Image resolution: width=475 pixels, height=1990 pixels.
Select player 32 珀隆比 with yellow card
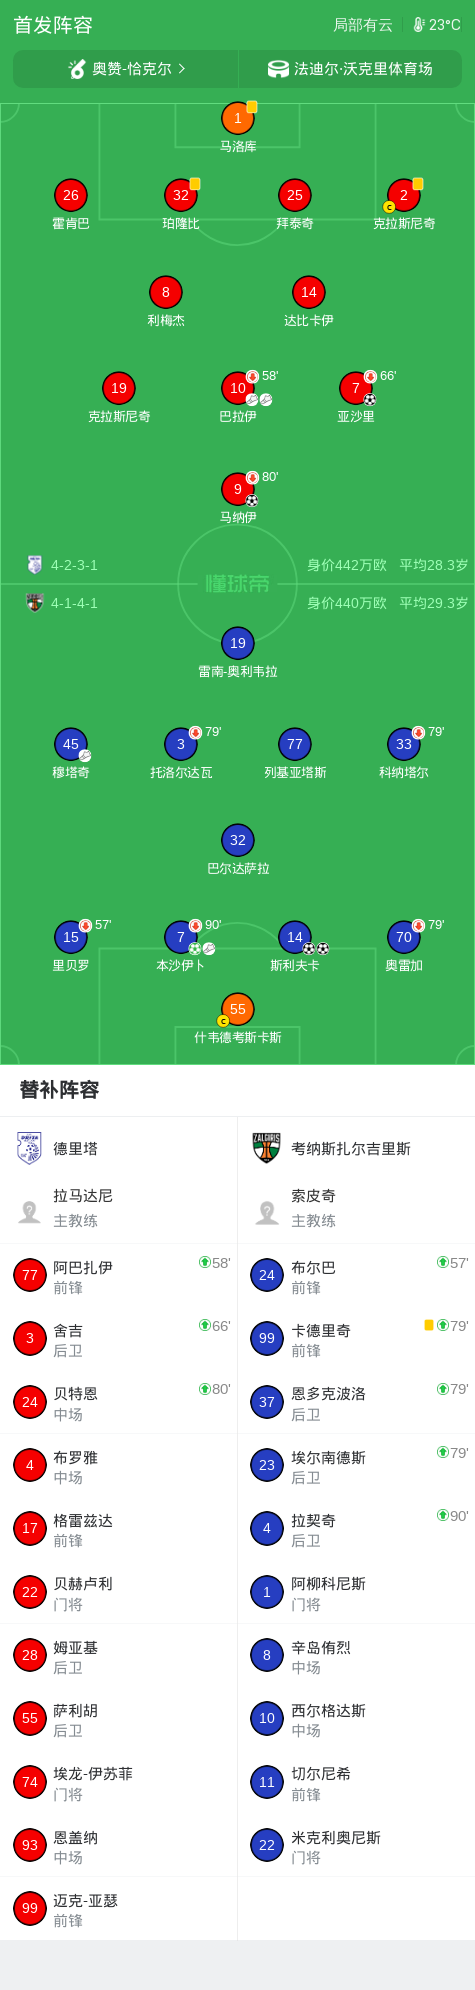(x=181, y=195)
